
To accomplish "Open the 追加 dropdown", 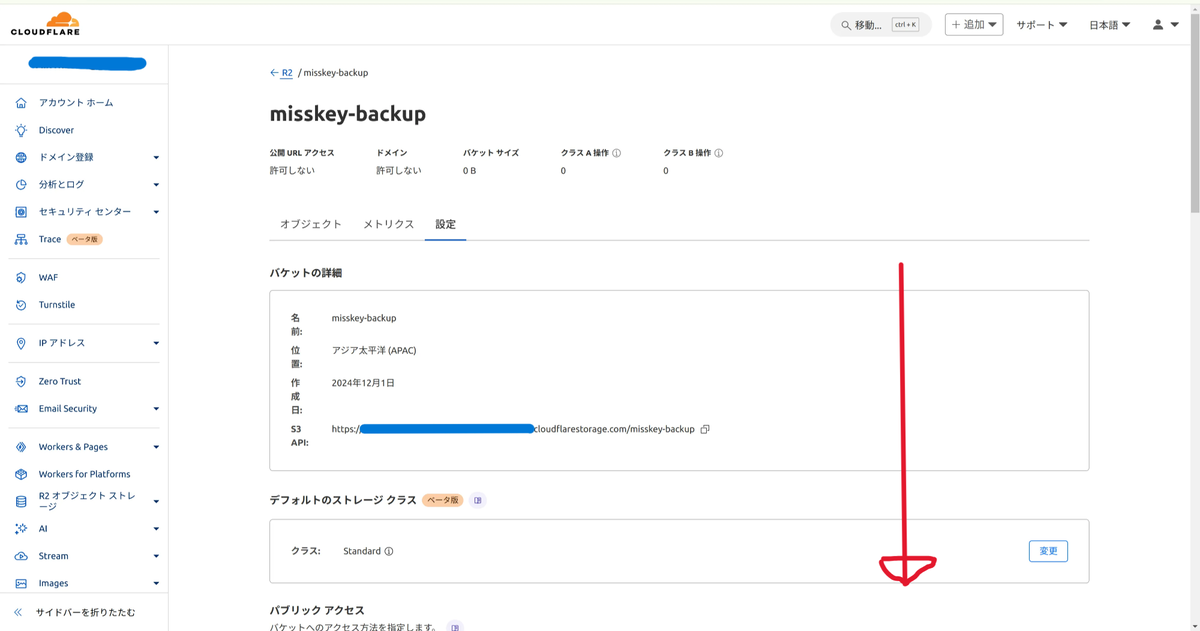I will [x=974, y=25].
